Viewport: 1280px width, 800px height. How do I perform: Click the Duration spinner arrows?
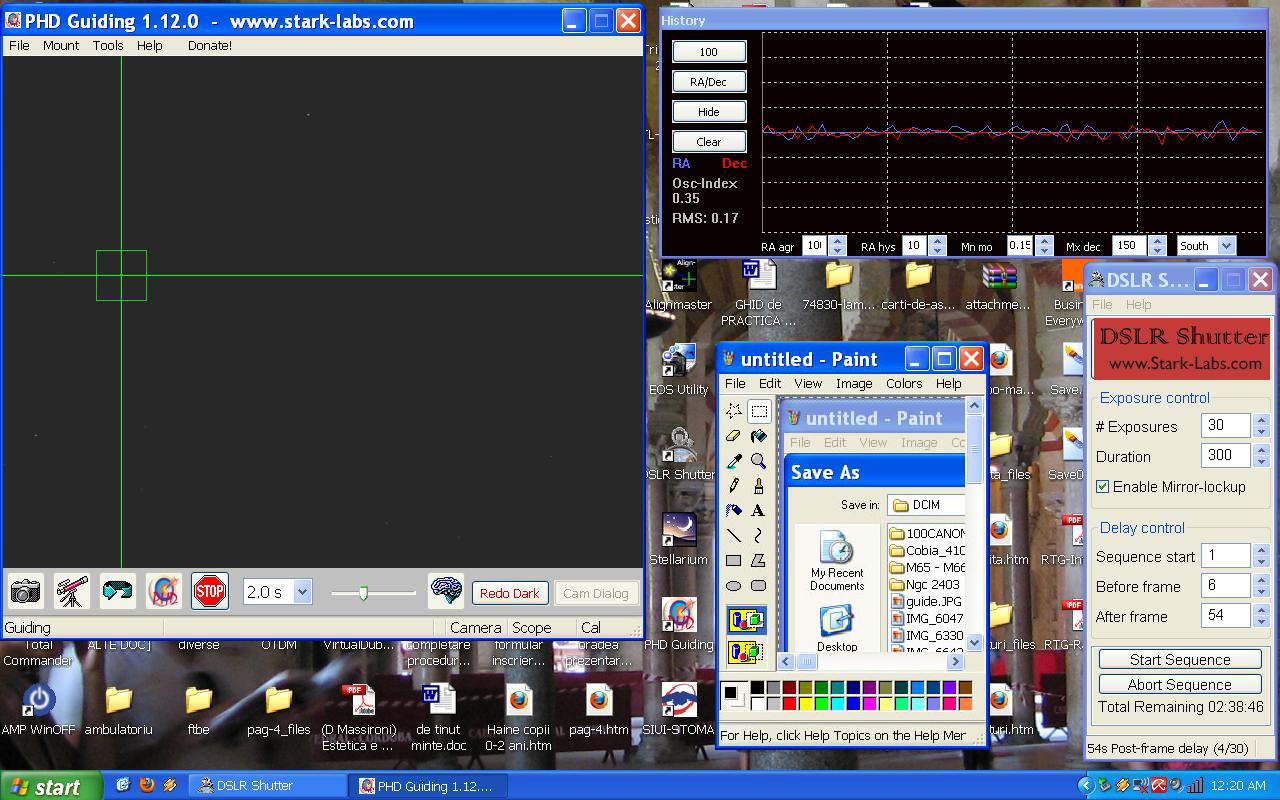pos(1261,456)
